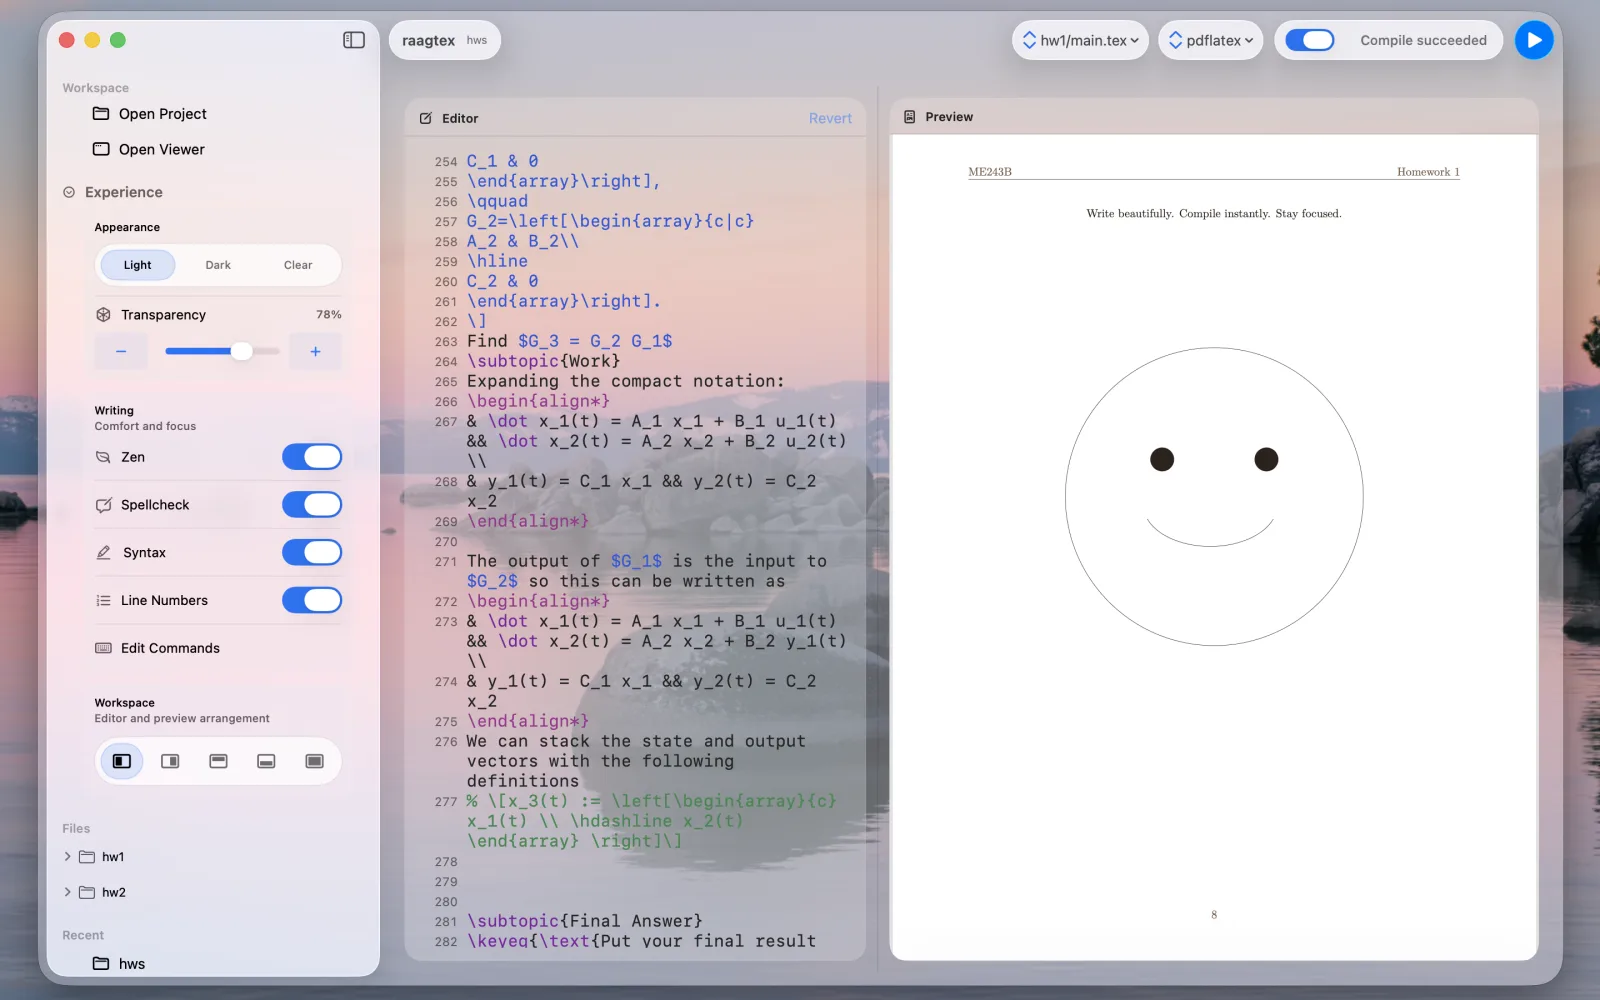Click the raagtex project title pill
1600x1000 pixels.
coord(445,40)
